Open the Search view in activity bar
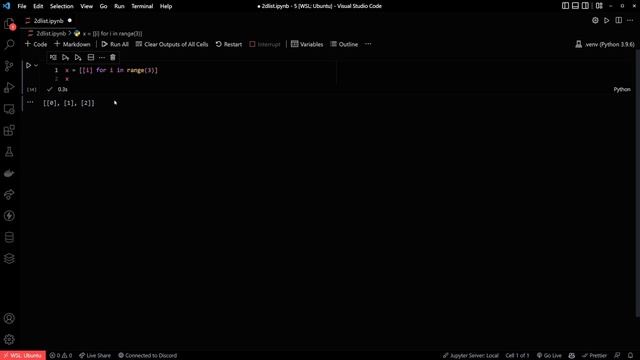This screenshot has height=360, width=640. point(9,44)
